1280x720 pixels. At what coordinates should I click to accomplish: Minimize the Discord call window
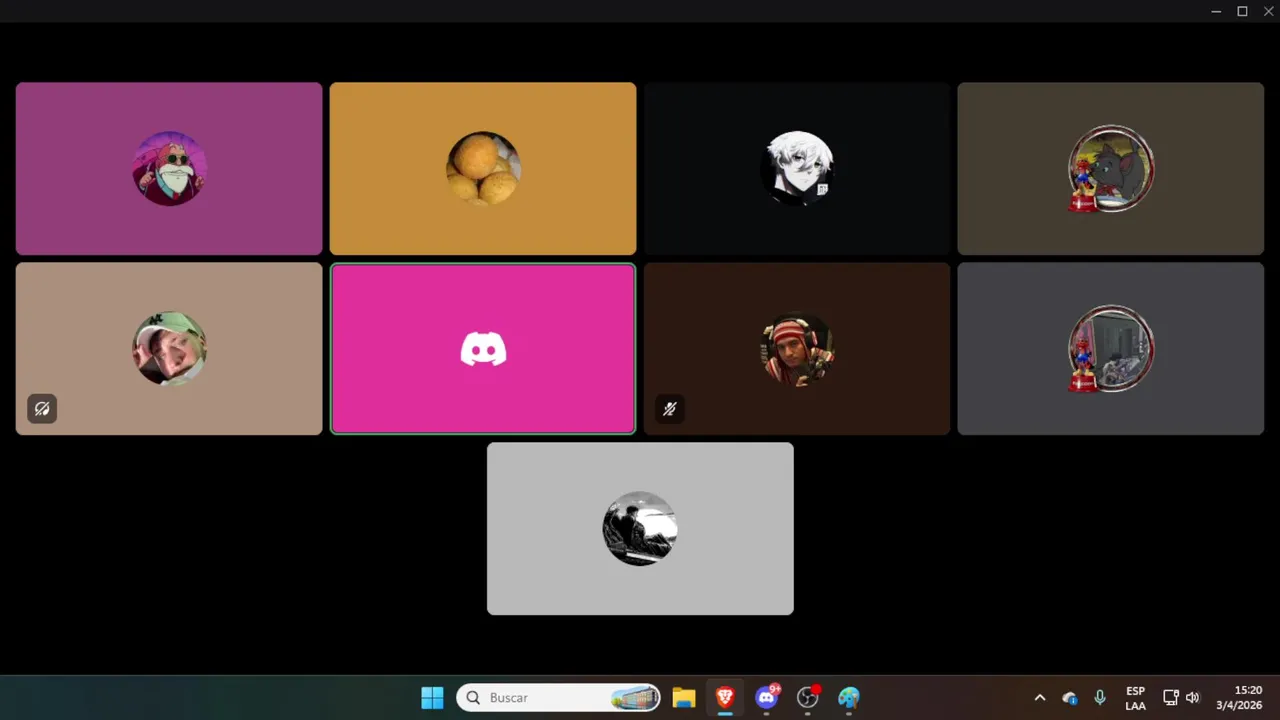tap(1216, 11)
